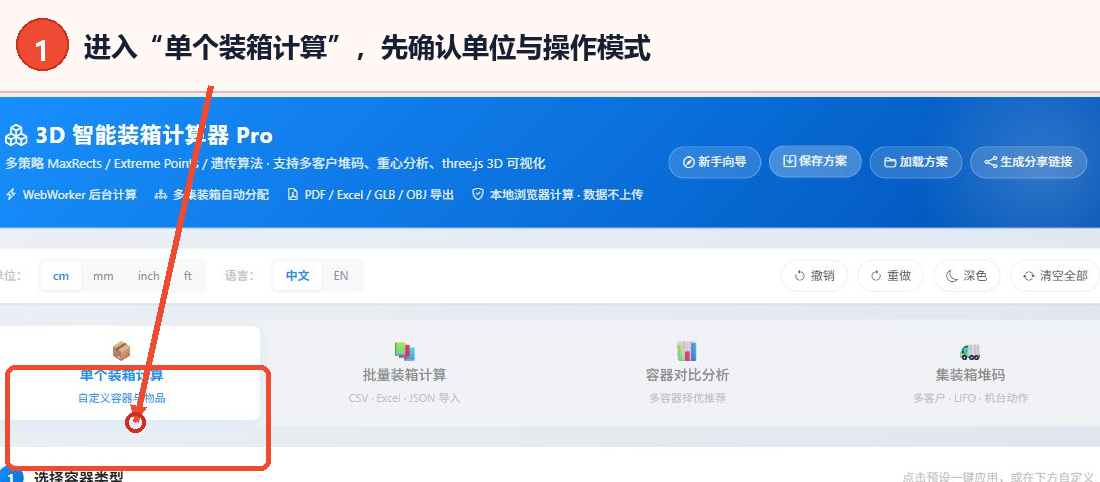
Task: Open the 容器对比分析 tab
Action: 688,373
